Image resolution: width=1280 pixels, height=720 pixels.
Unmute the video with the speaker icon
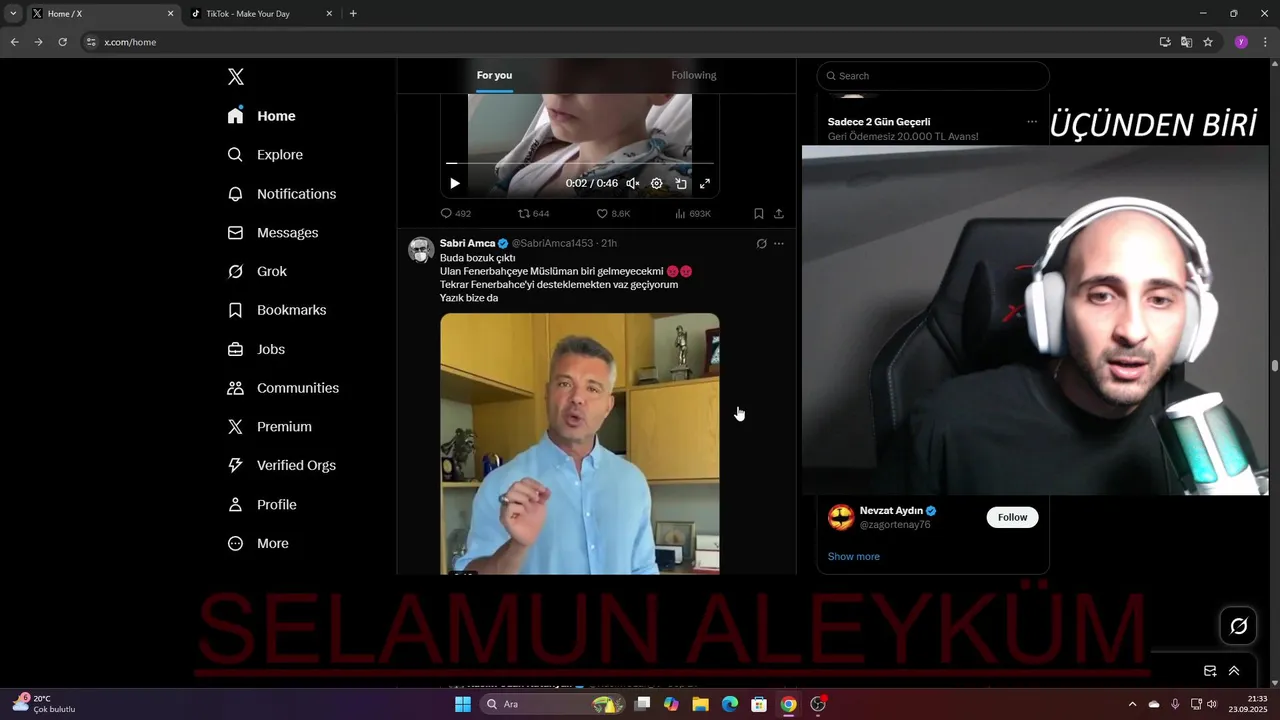click(633, 184)
